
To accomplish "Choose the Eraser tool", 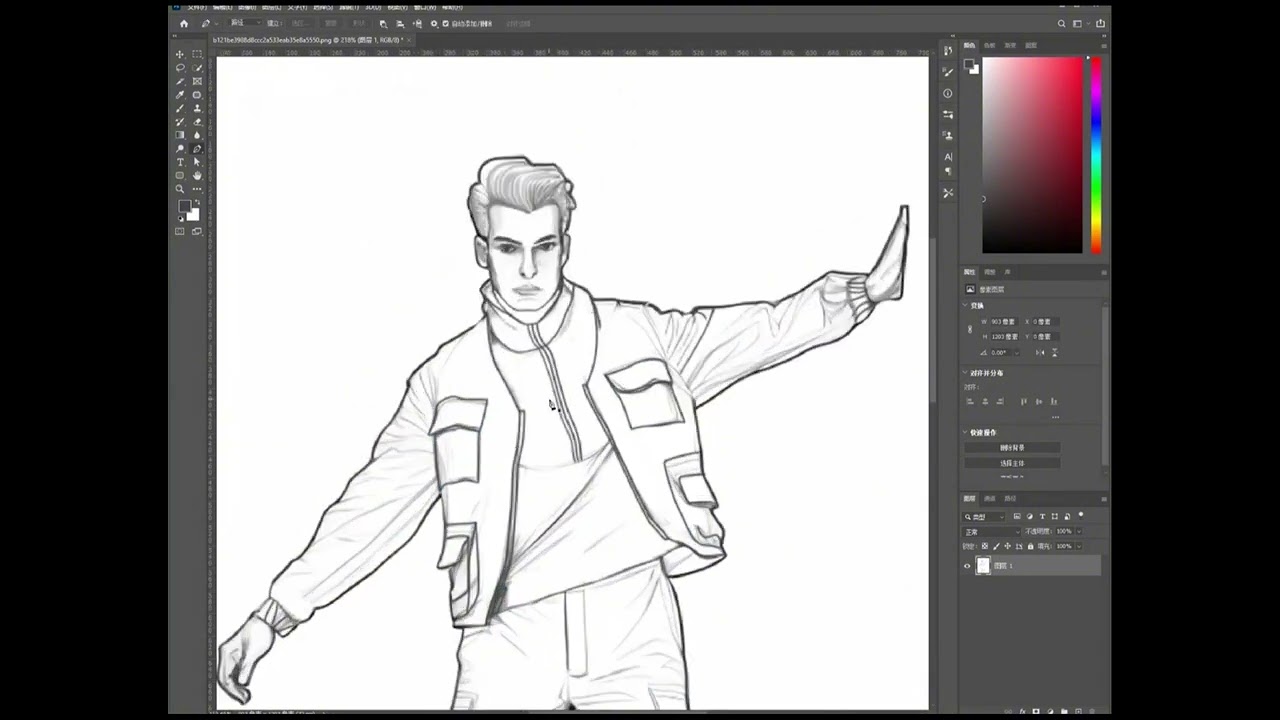I will point(197,122).
